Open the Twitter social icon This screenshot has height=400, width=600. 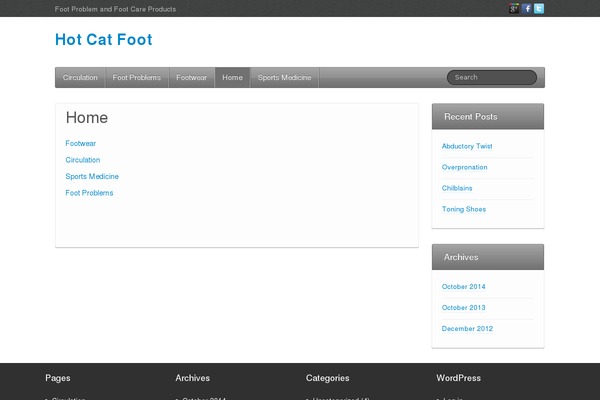[539, 8]
